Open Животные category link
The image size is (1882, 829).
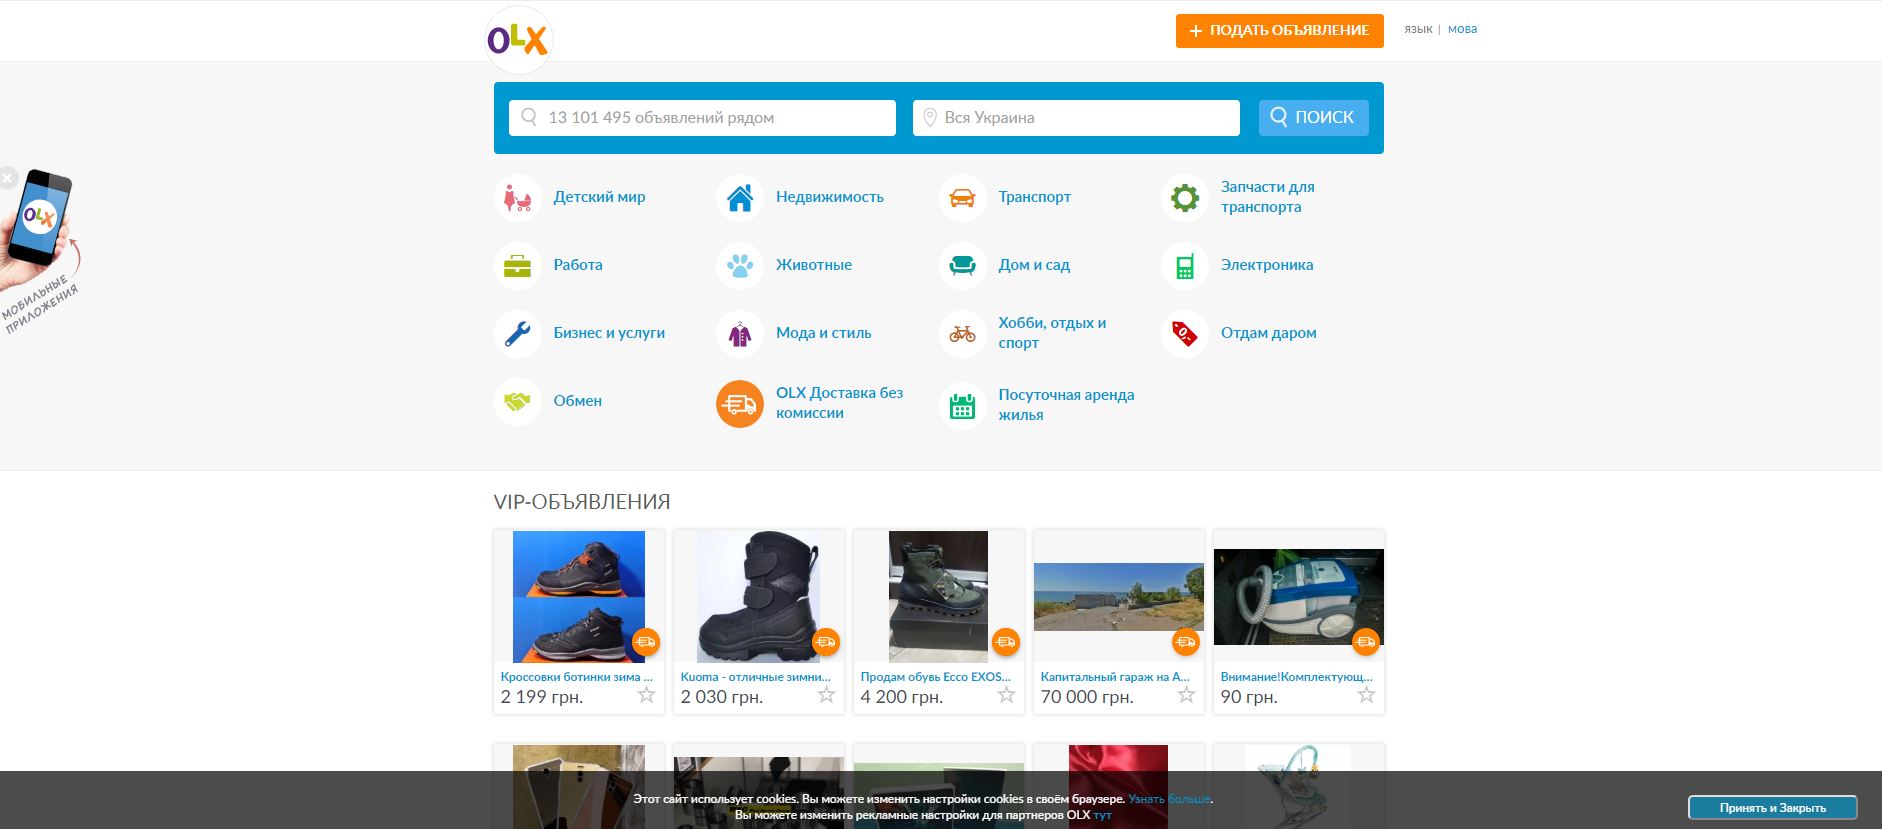(x=814, y=265)
